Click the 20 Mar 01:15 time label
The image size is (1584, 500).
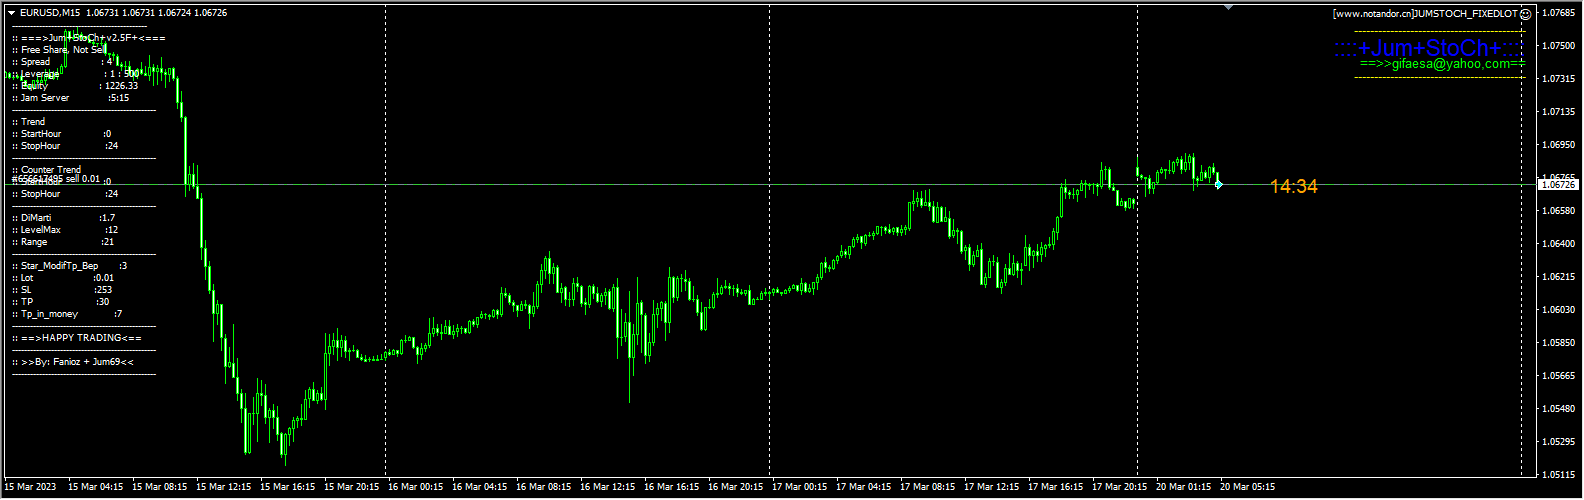pos(1184,487)
